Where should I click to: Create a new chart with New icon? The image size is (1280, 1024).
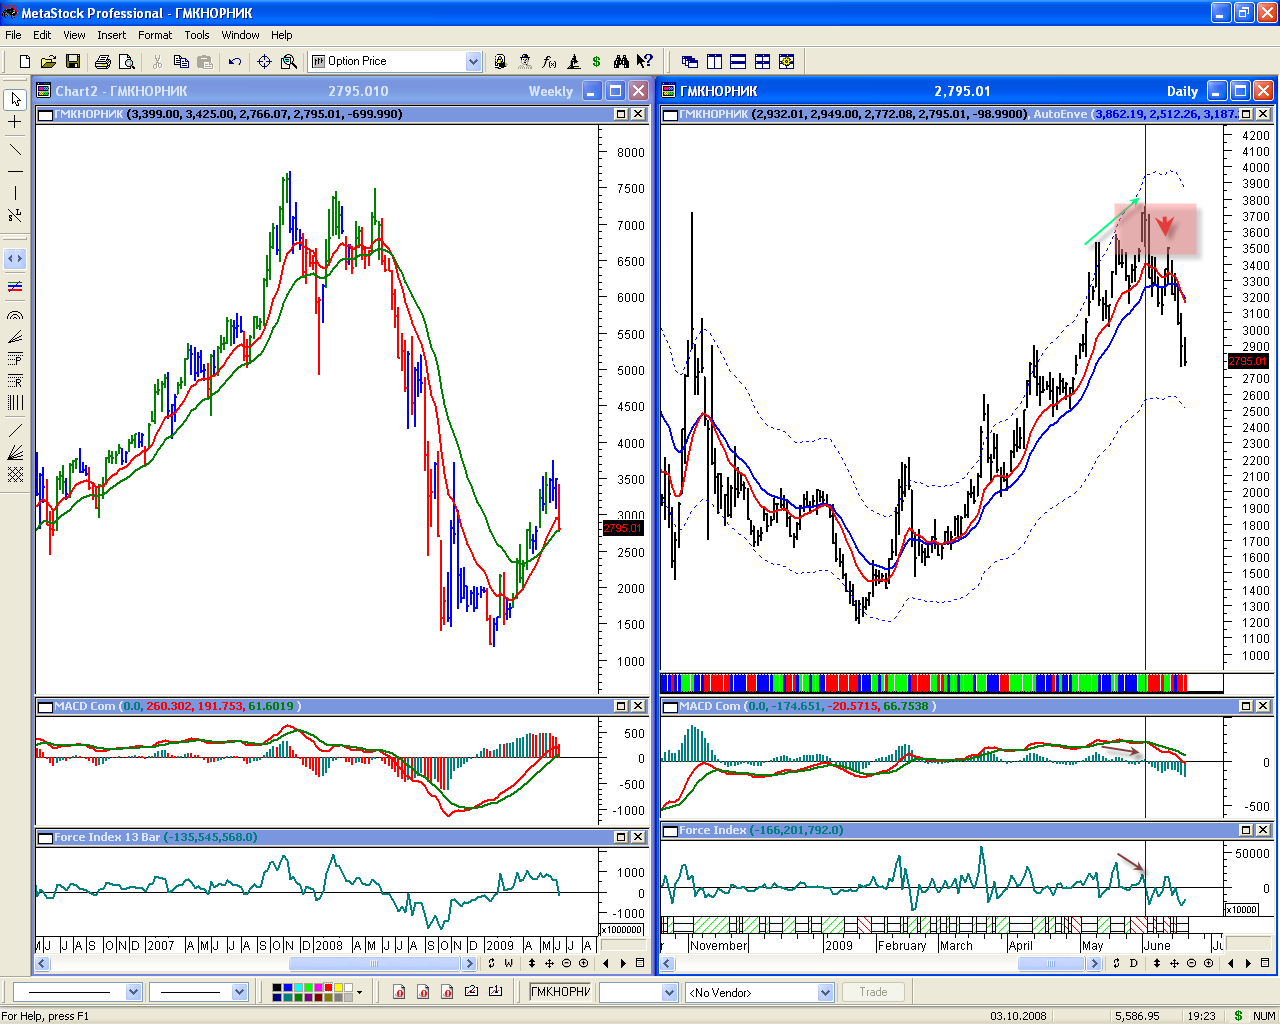click(x=24, y=61)
